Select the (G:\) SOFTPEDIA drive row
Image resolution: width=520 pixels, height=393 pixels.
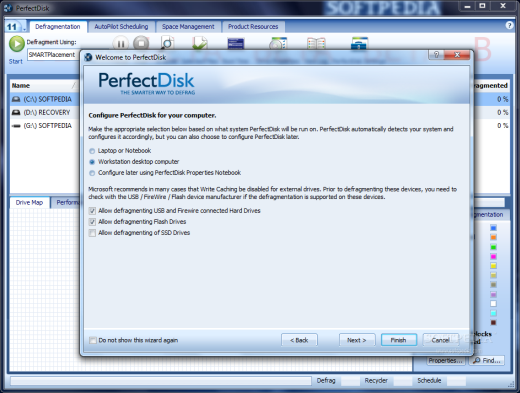(45, 126)
